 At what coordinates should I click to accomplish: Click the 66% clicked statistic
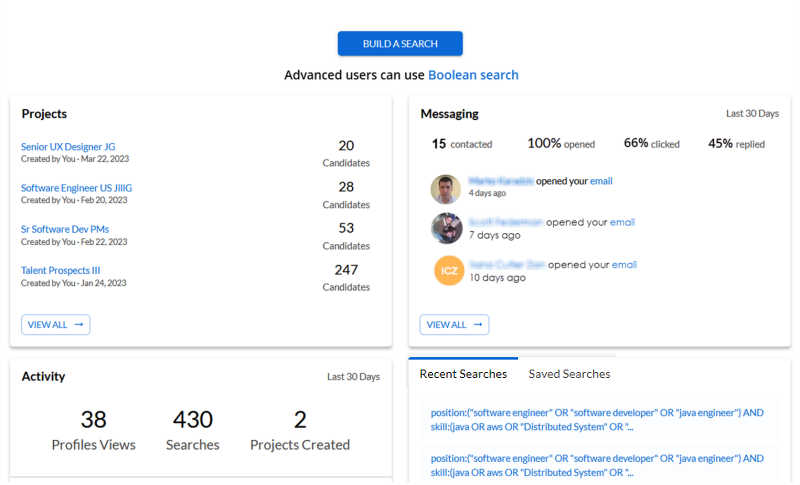[x=652, y=144]
